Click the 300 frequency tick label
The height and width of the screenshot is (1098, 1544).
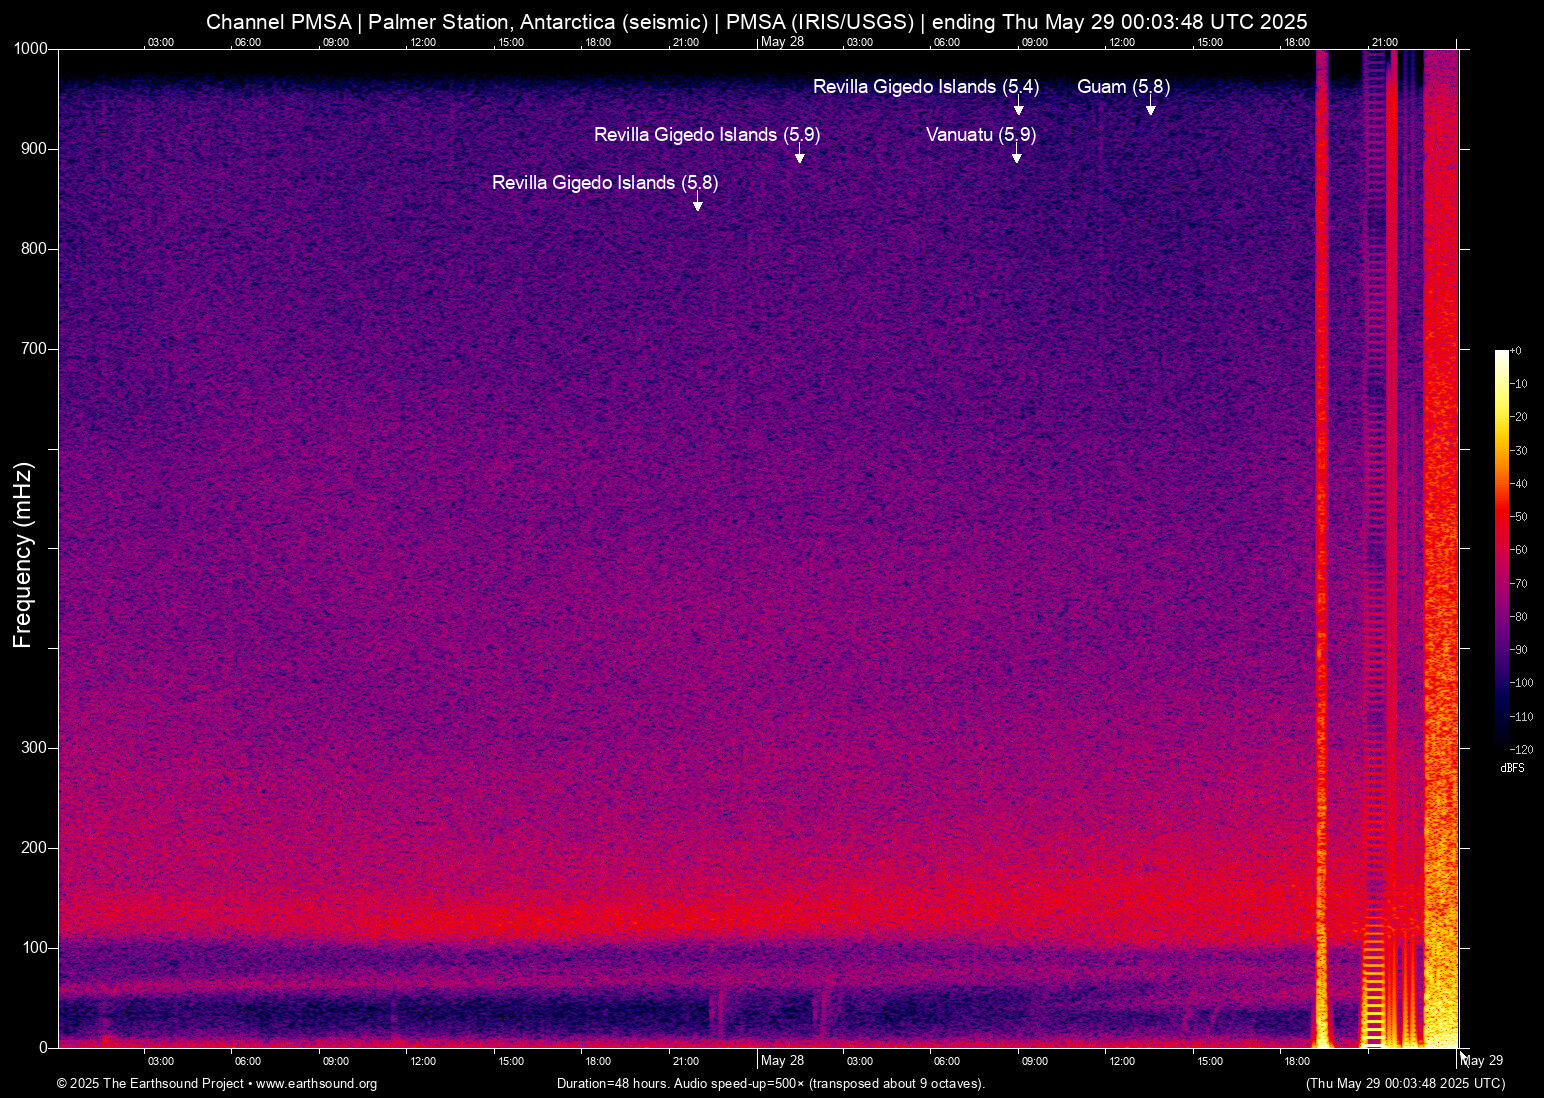pos(33,746)
